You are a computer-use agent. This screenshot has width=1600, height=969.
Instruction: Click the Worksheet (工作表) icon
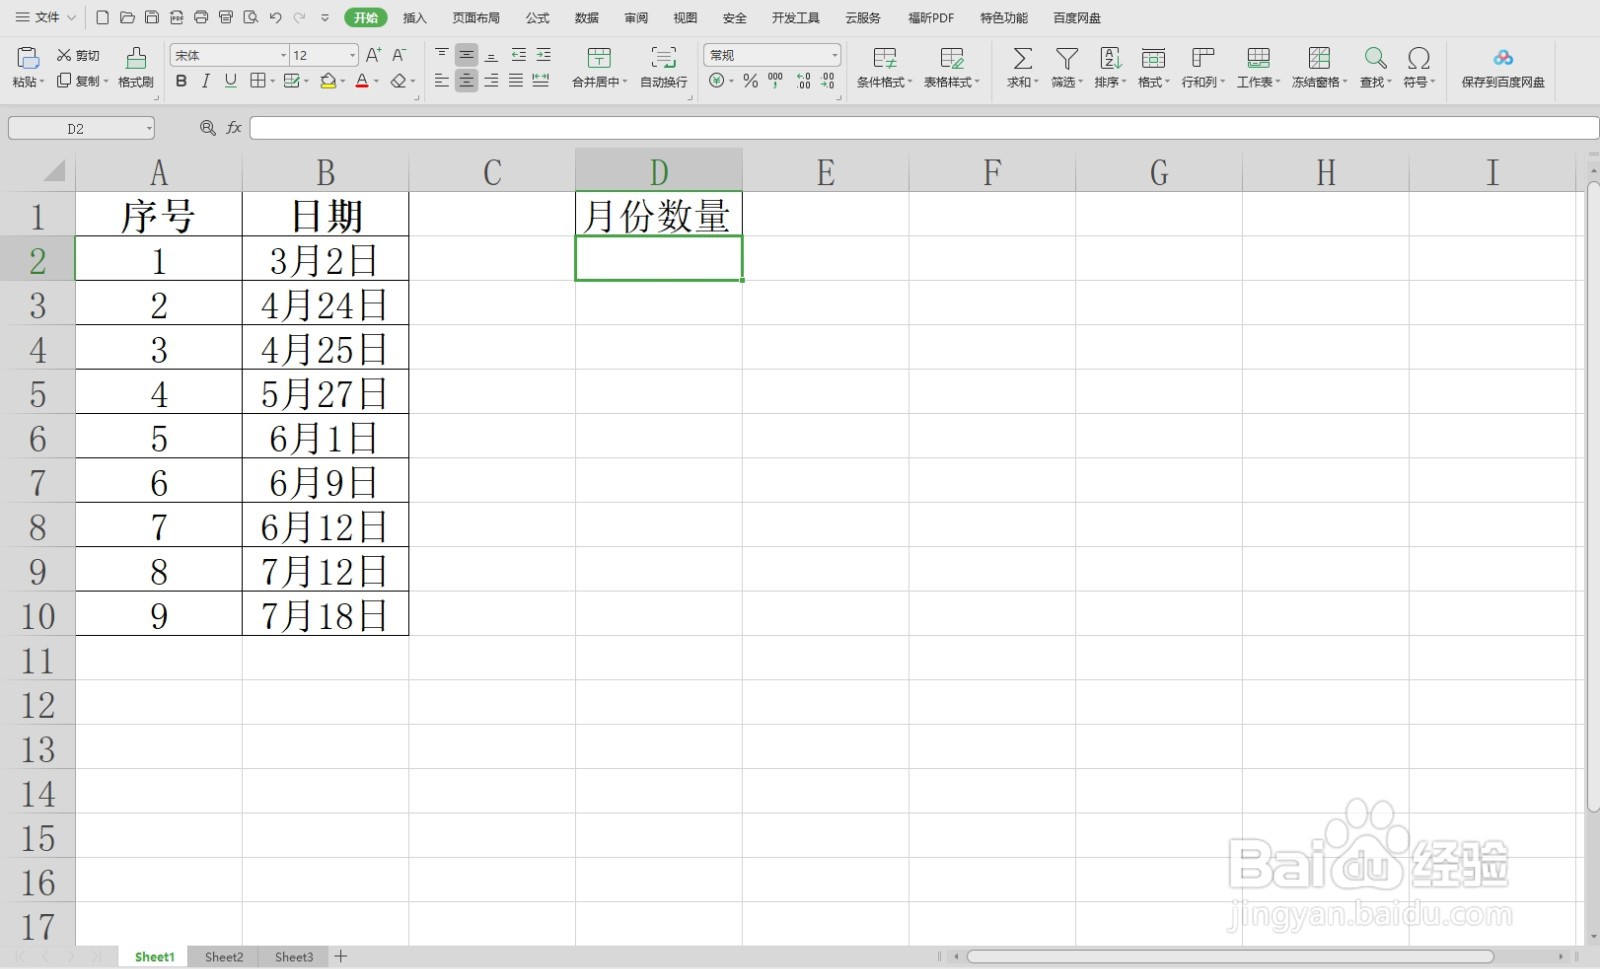coord(1258,58)
